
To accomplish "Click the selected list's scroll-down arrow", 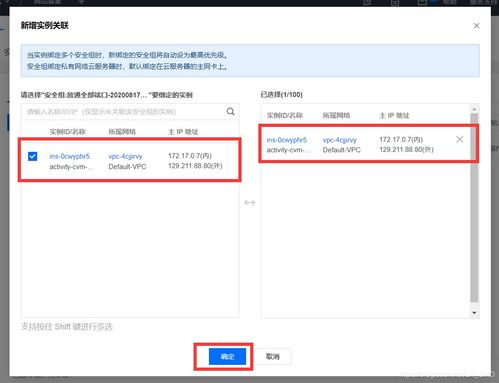I will [x=474, y=313].
